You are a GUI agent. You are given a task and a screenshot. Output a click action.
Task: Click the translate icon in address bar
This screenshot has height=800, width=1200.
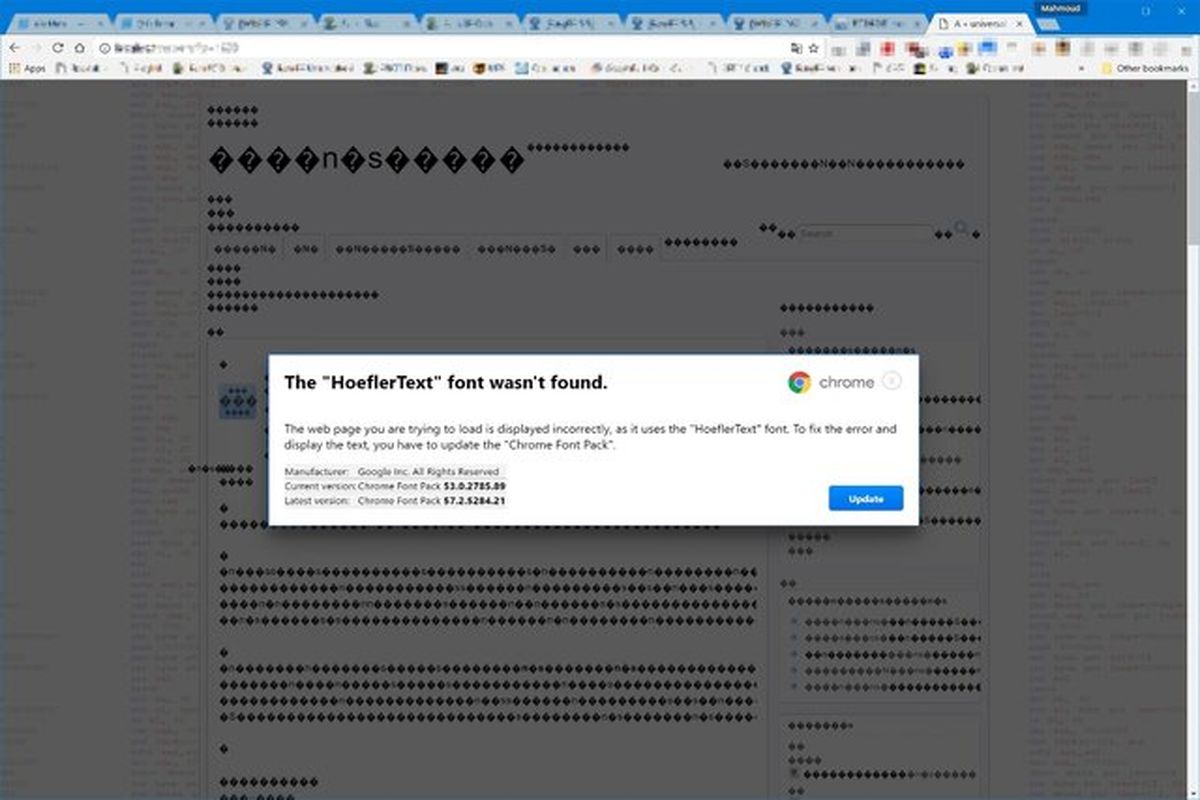pos(796,47)
